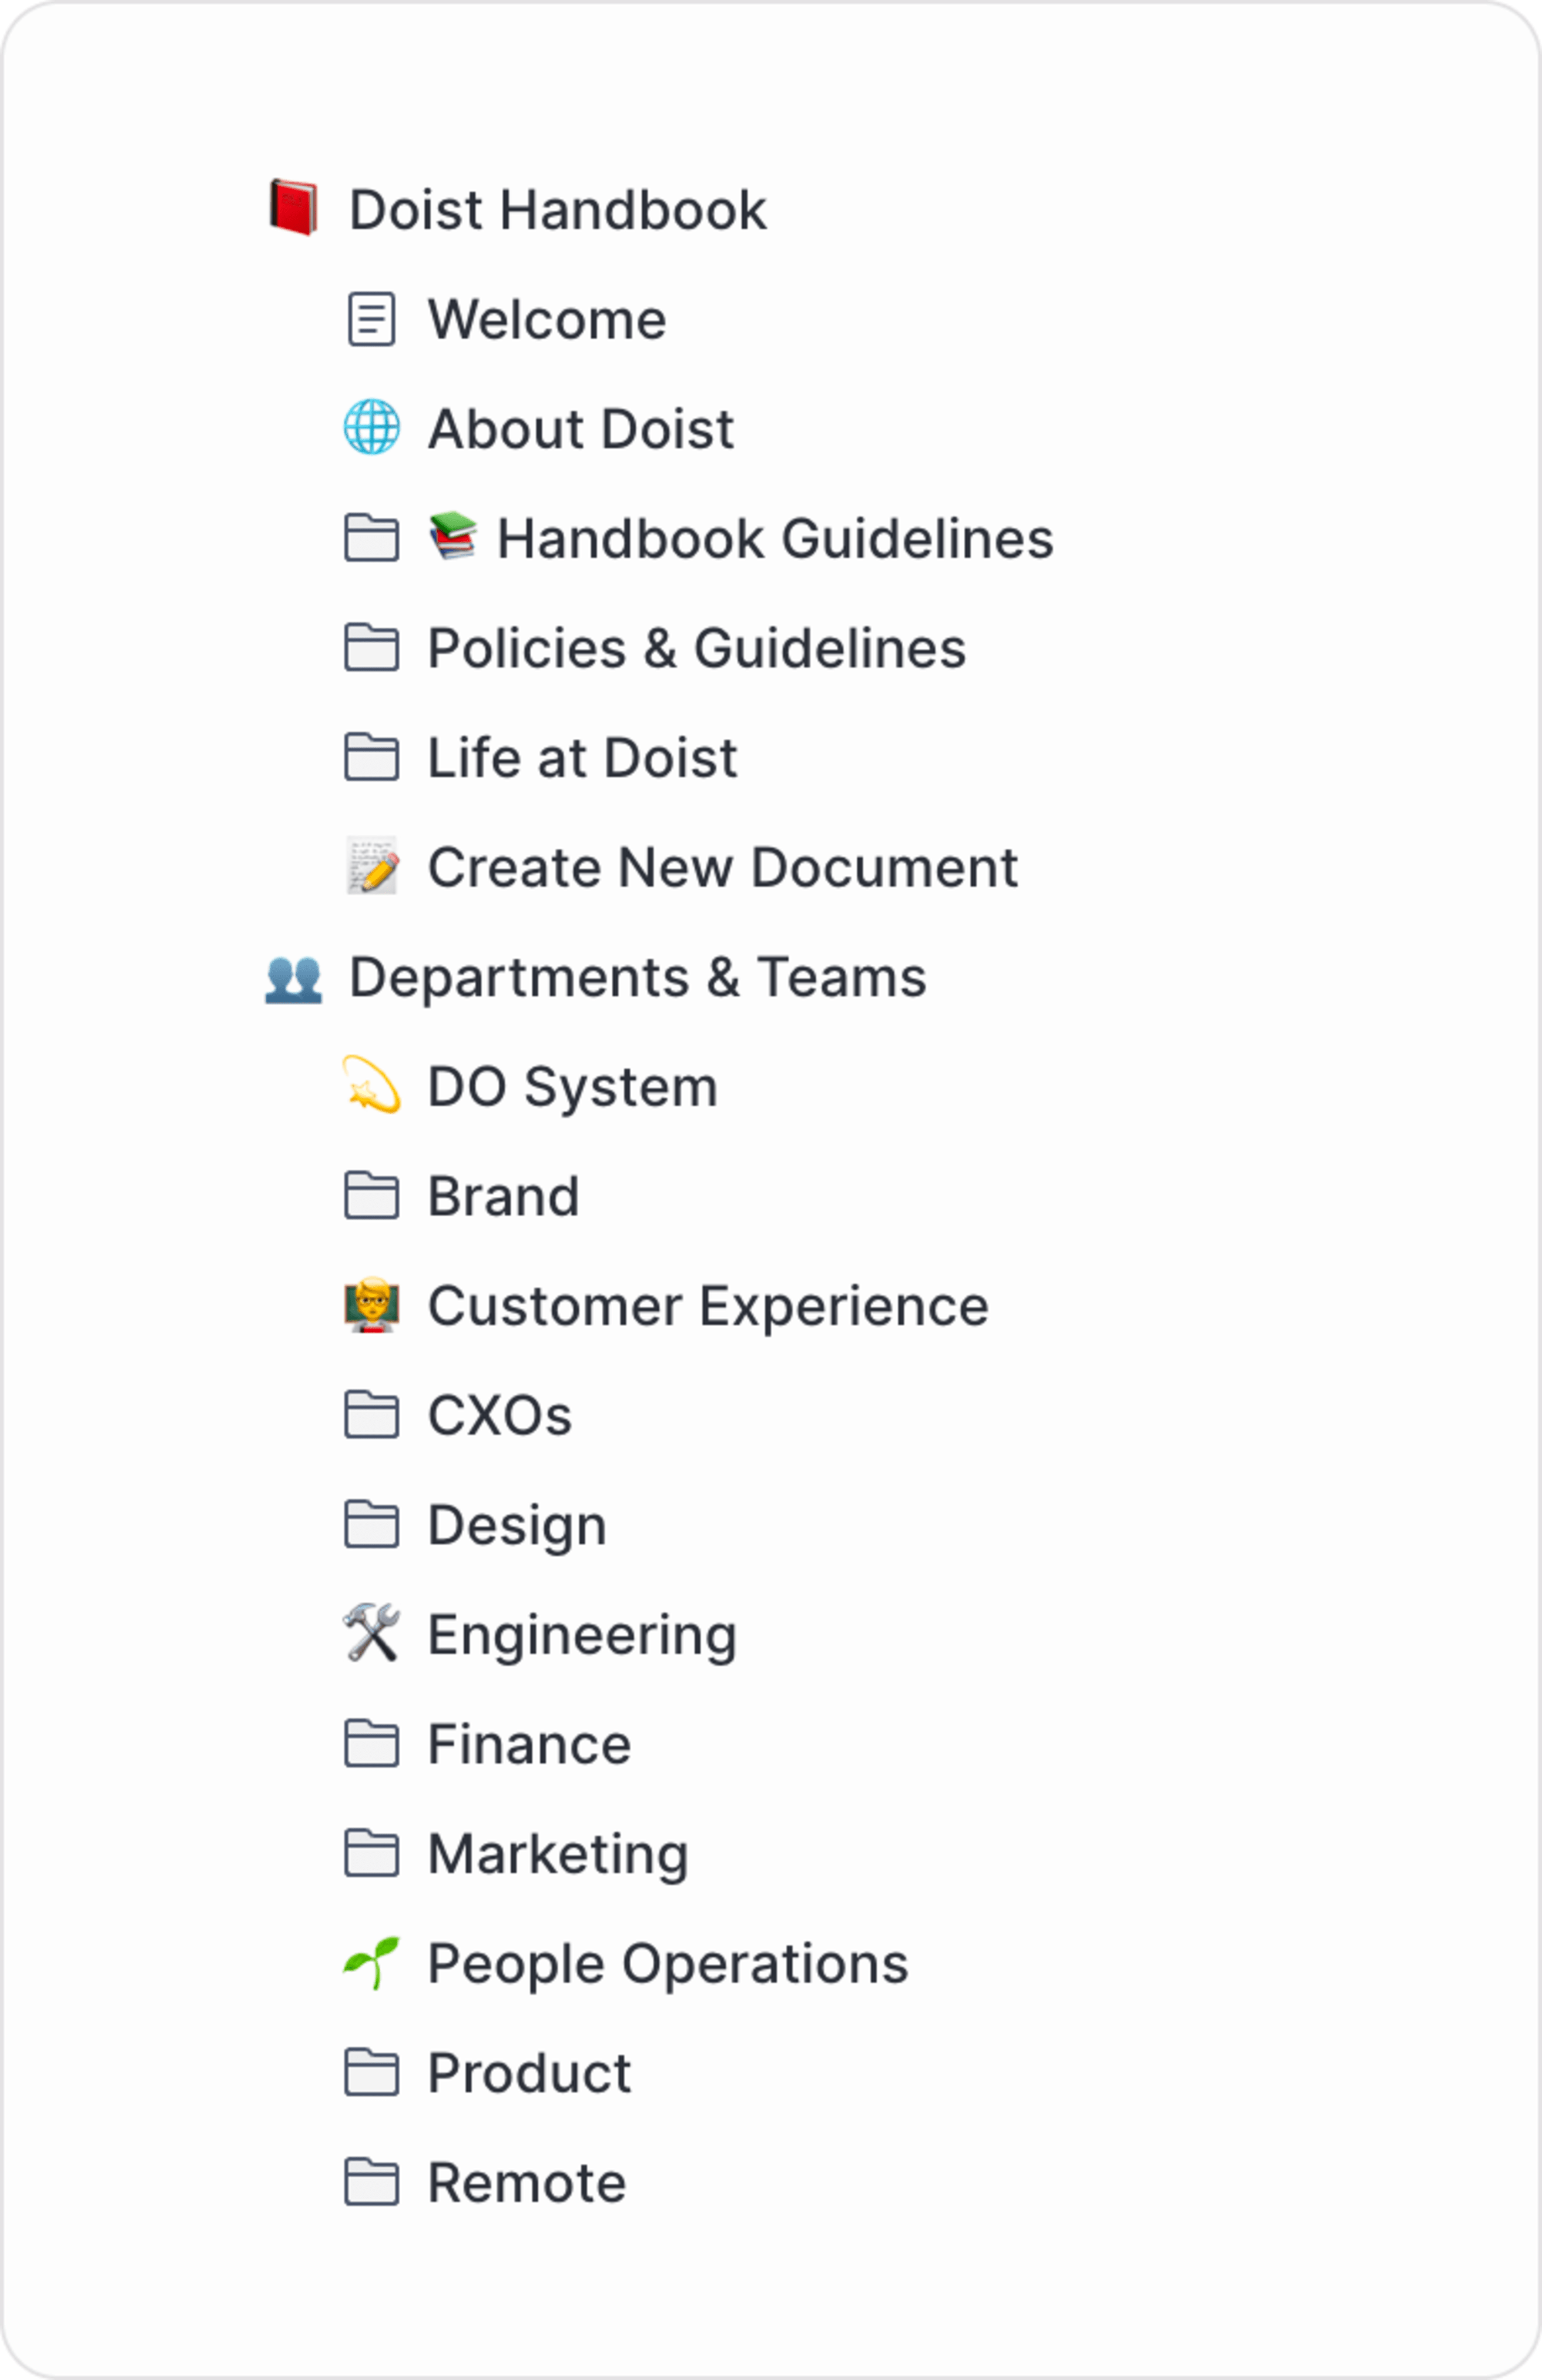Click the hammer and wrench icon for Engineering
Screen dimensions: 1542x2380
372,1634
